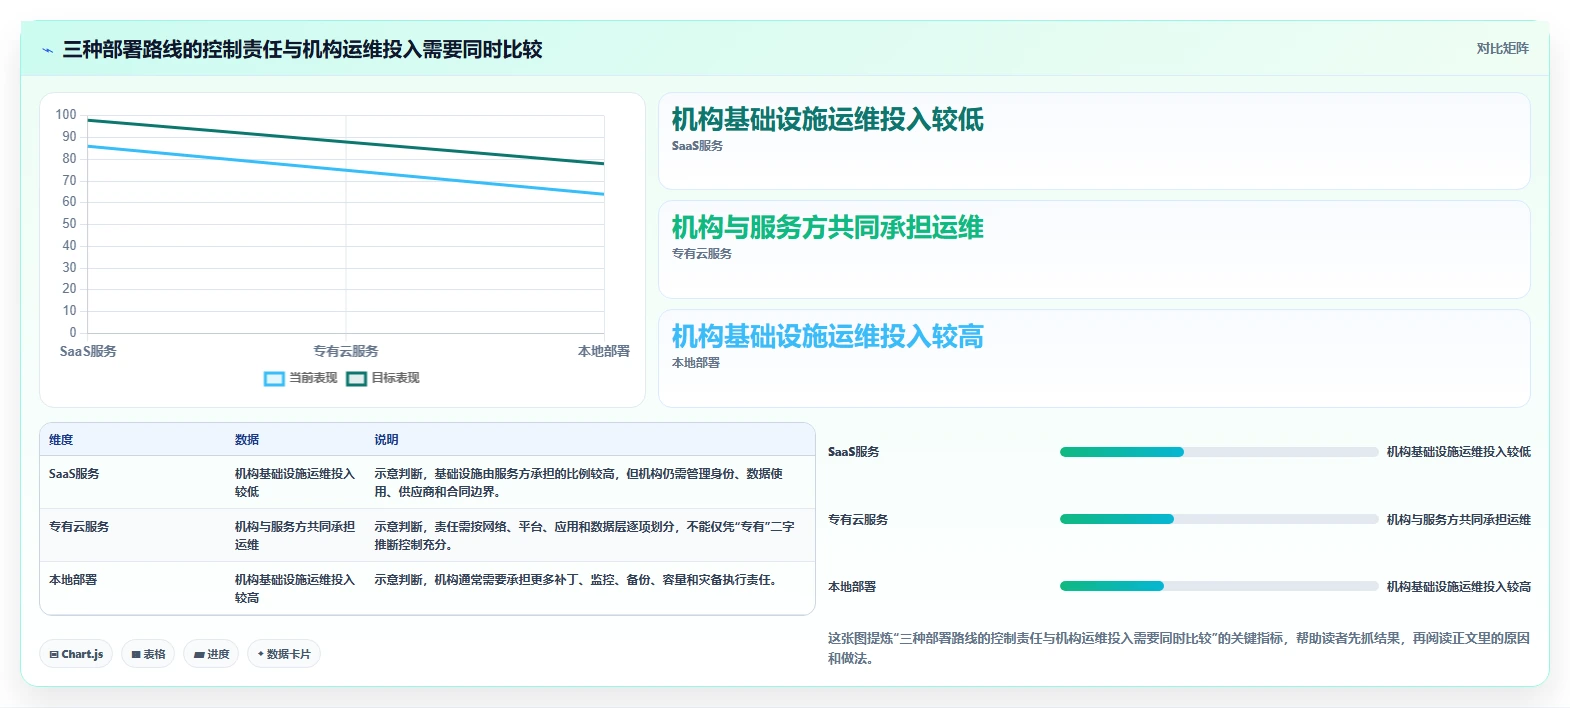
Task: Click 机构基础设施运维投入较高 text right of progress bar
Action: click(x=1459, y=587)
